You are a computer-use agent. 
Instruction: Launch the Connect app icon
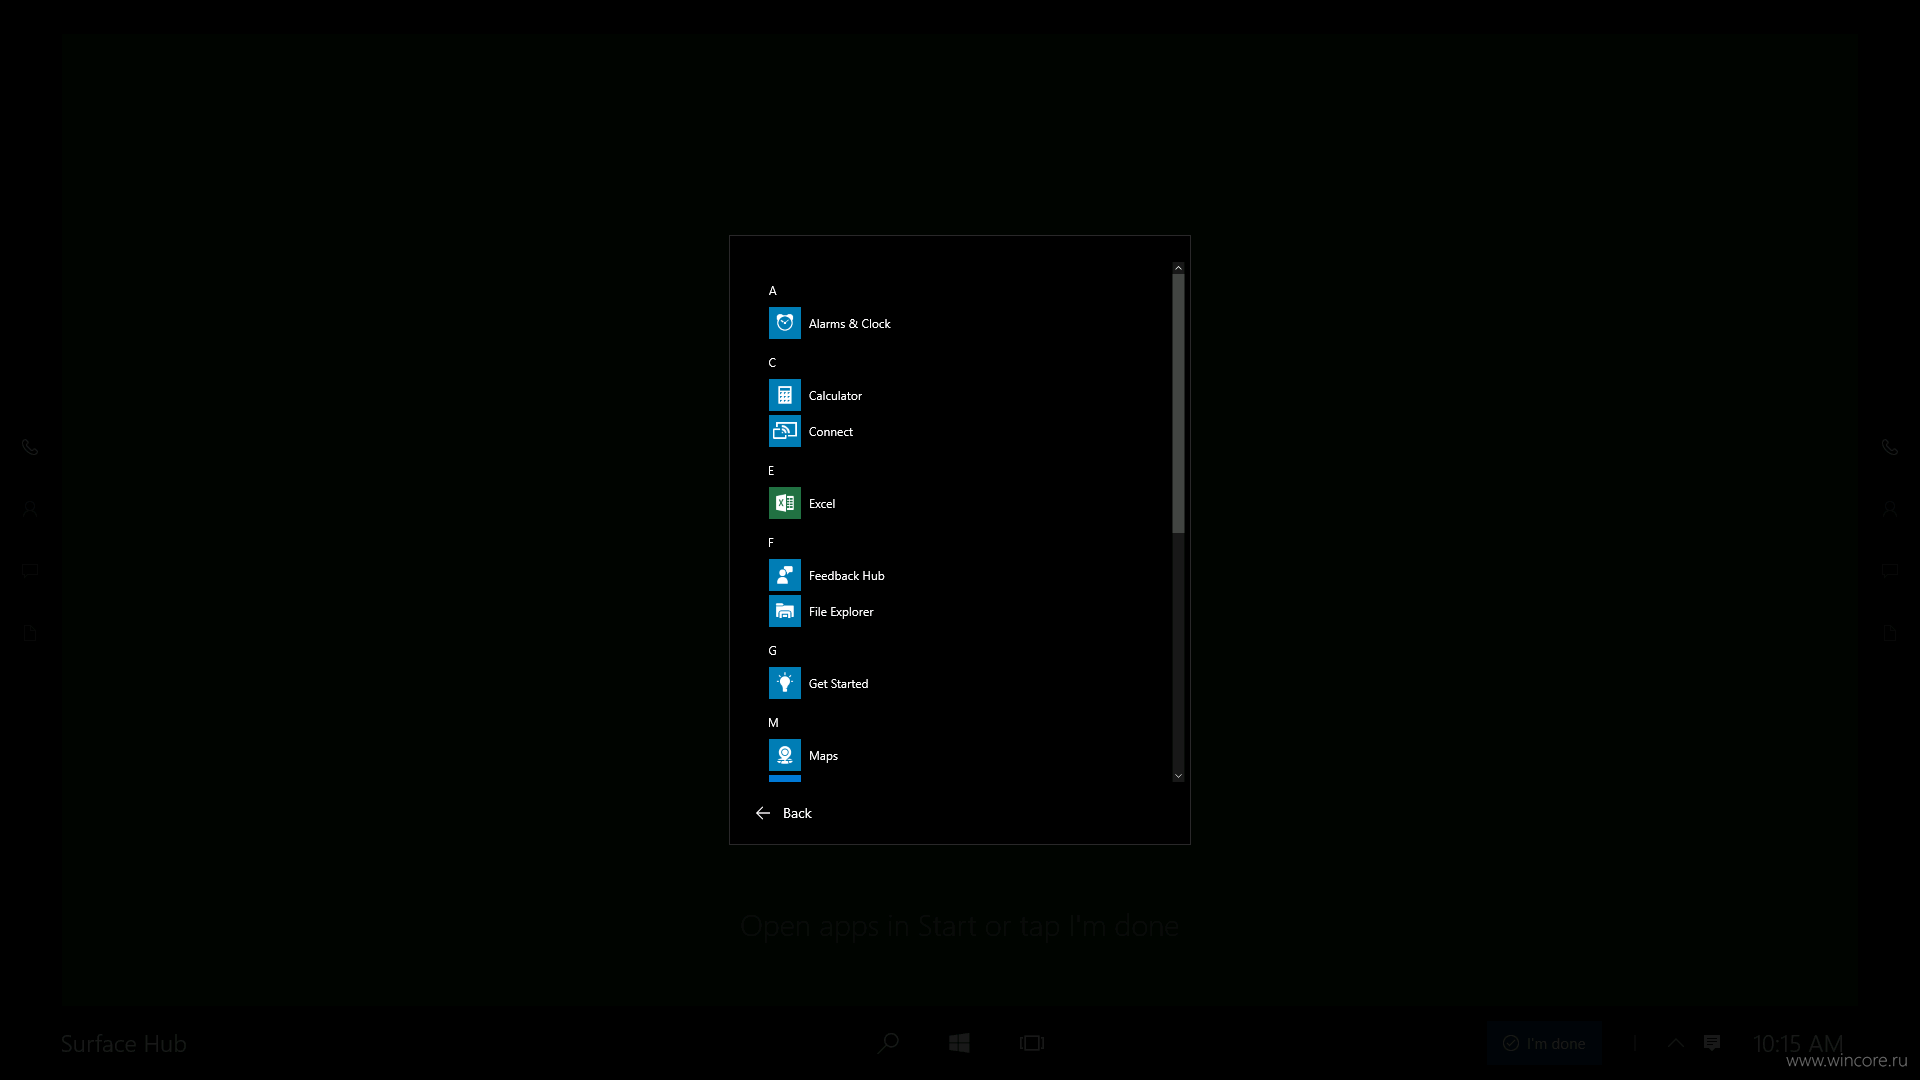point(785,431)
